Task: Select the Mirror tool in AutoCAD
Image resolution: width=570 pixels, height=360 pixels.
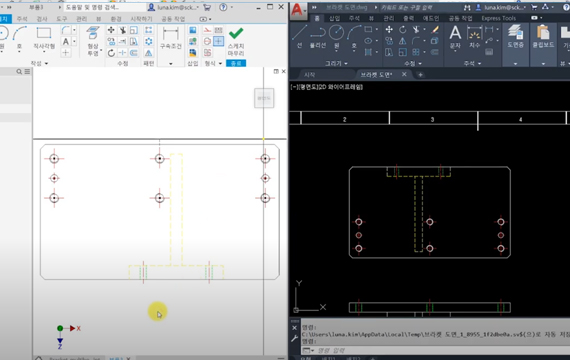Action: click(x=402, y=41)
